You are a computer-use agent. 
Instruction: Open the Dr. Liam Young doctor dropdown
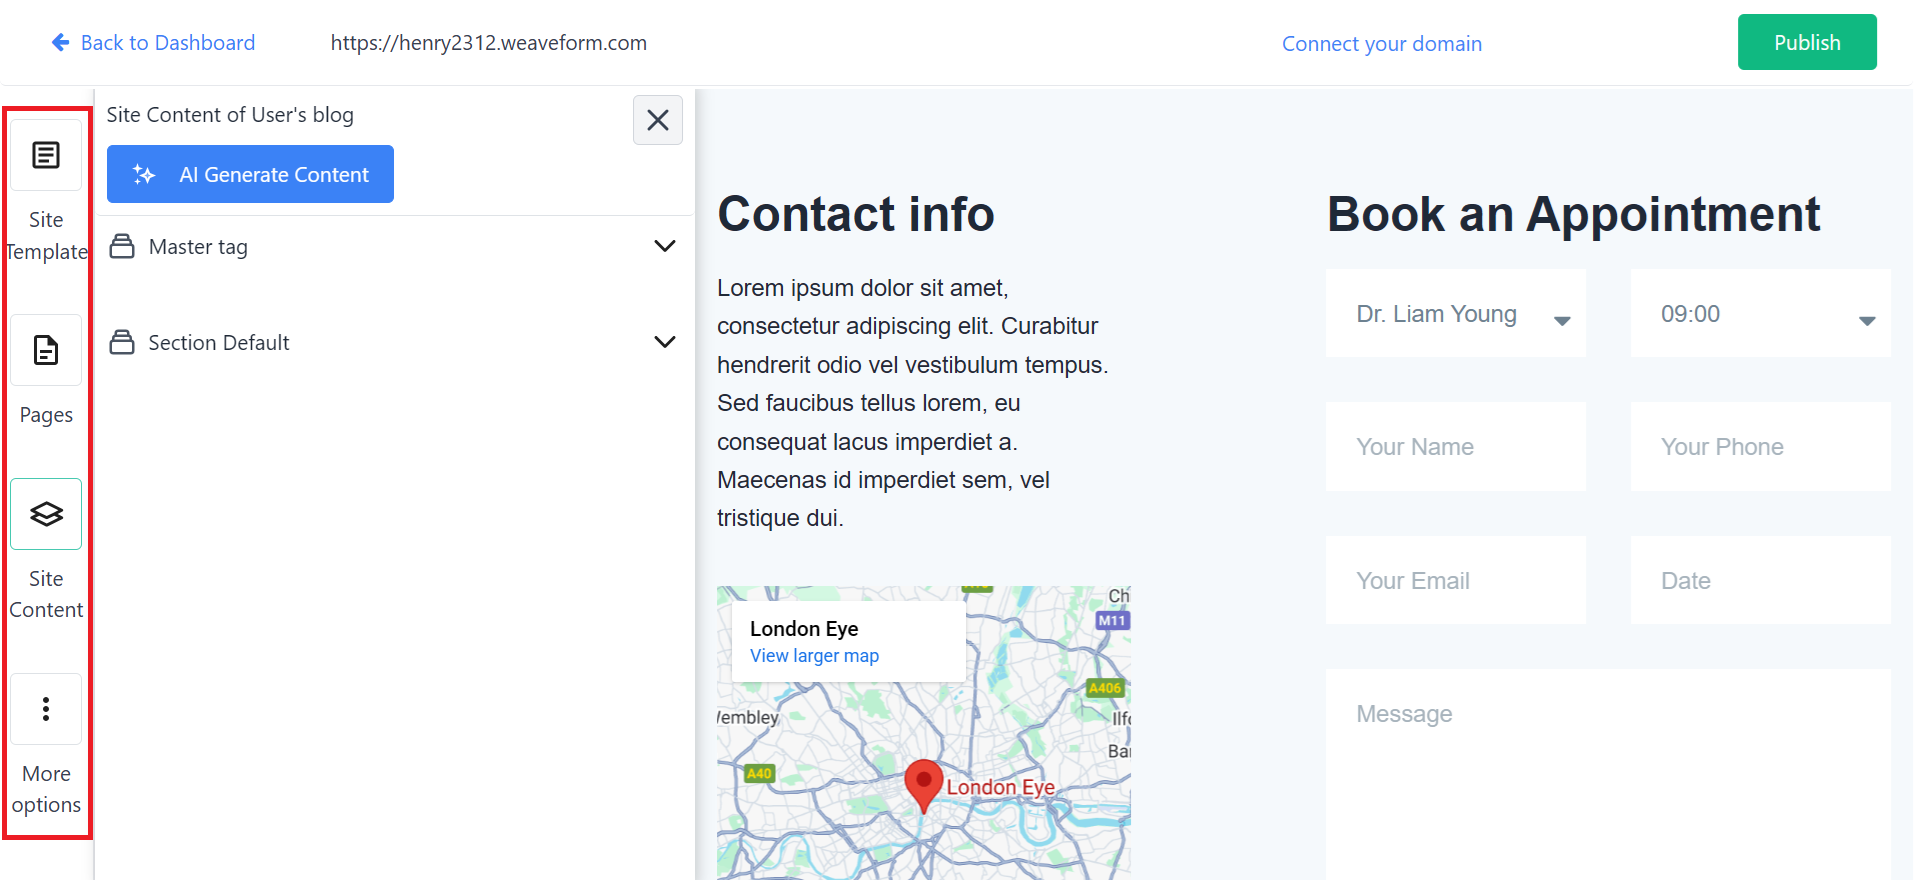point(1455,314)
